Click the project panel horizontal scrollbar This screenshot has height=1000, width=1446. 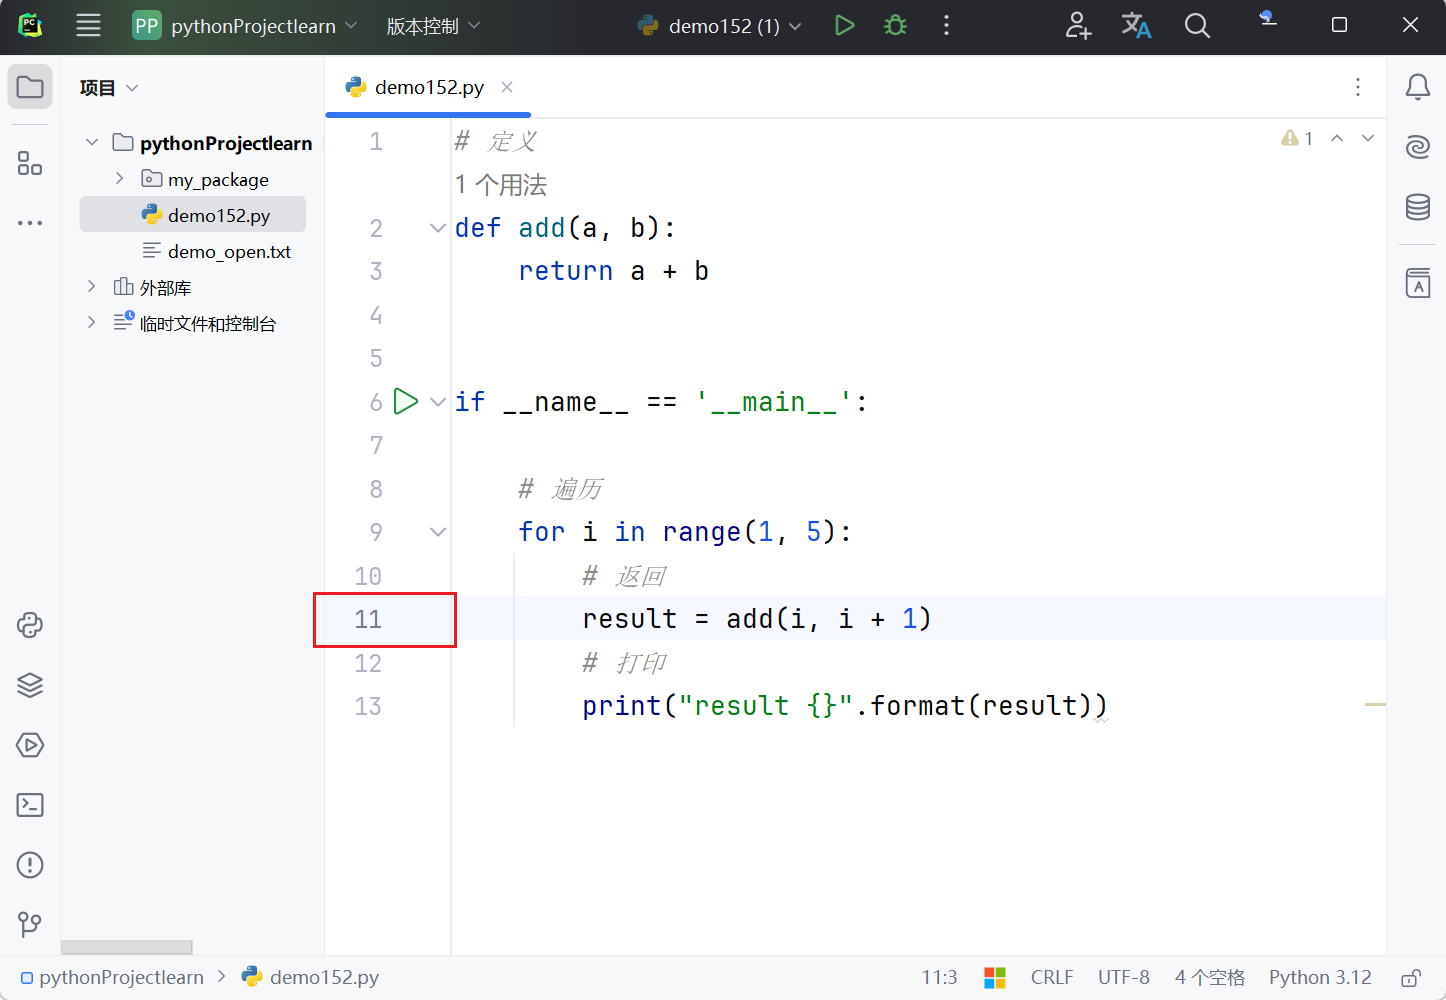click(x=126, y=947)
